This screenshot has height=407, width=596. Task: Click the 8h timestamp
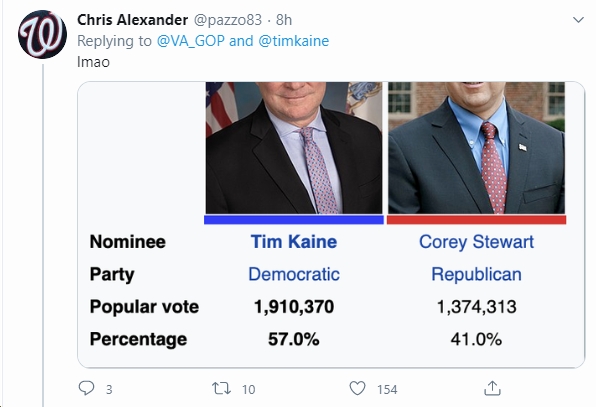pos(284,20)
